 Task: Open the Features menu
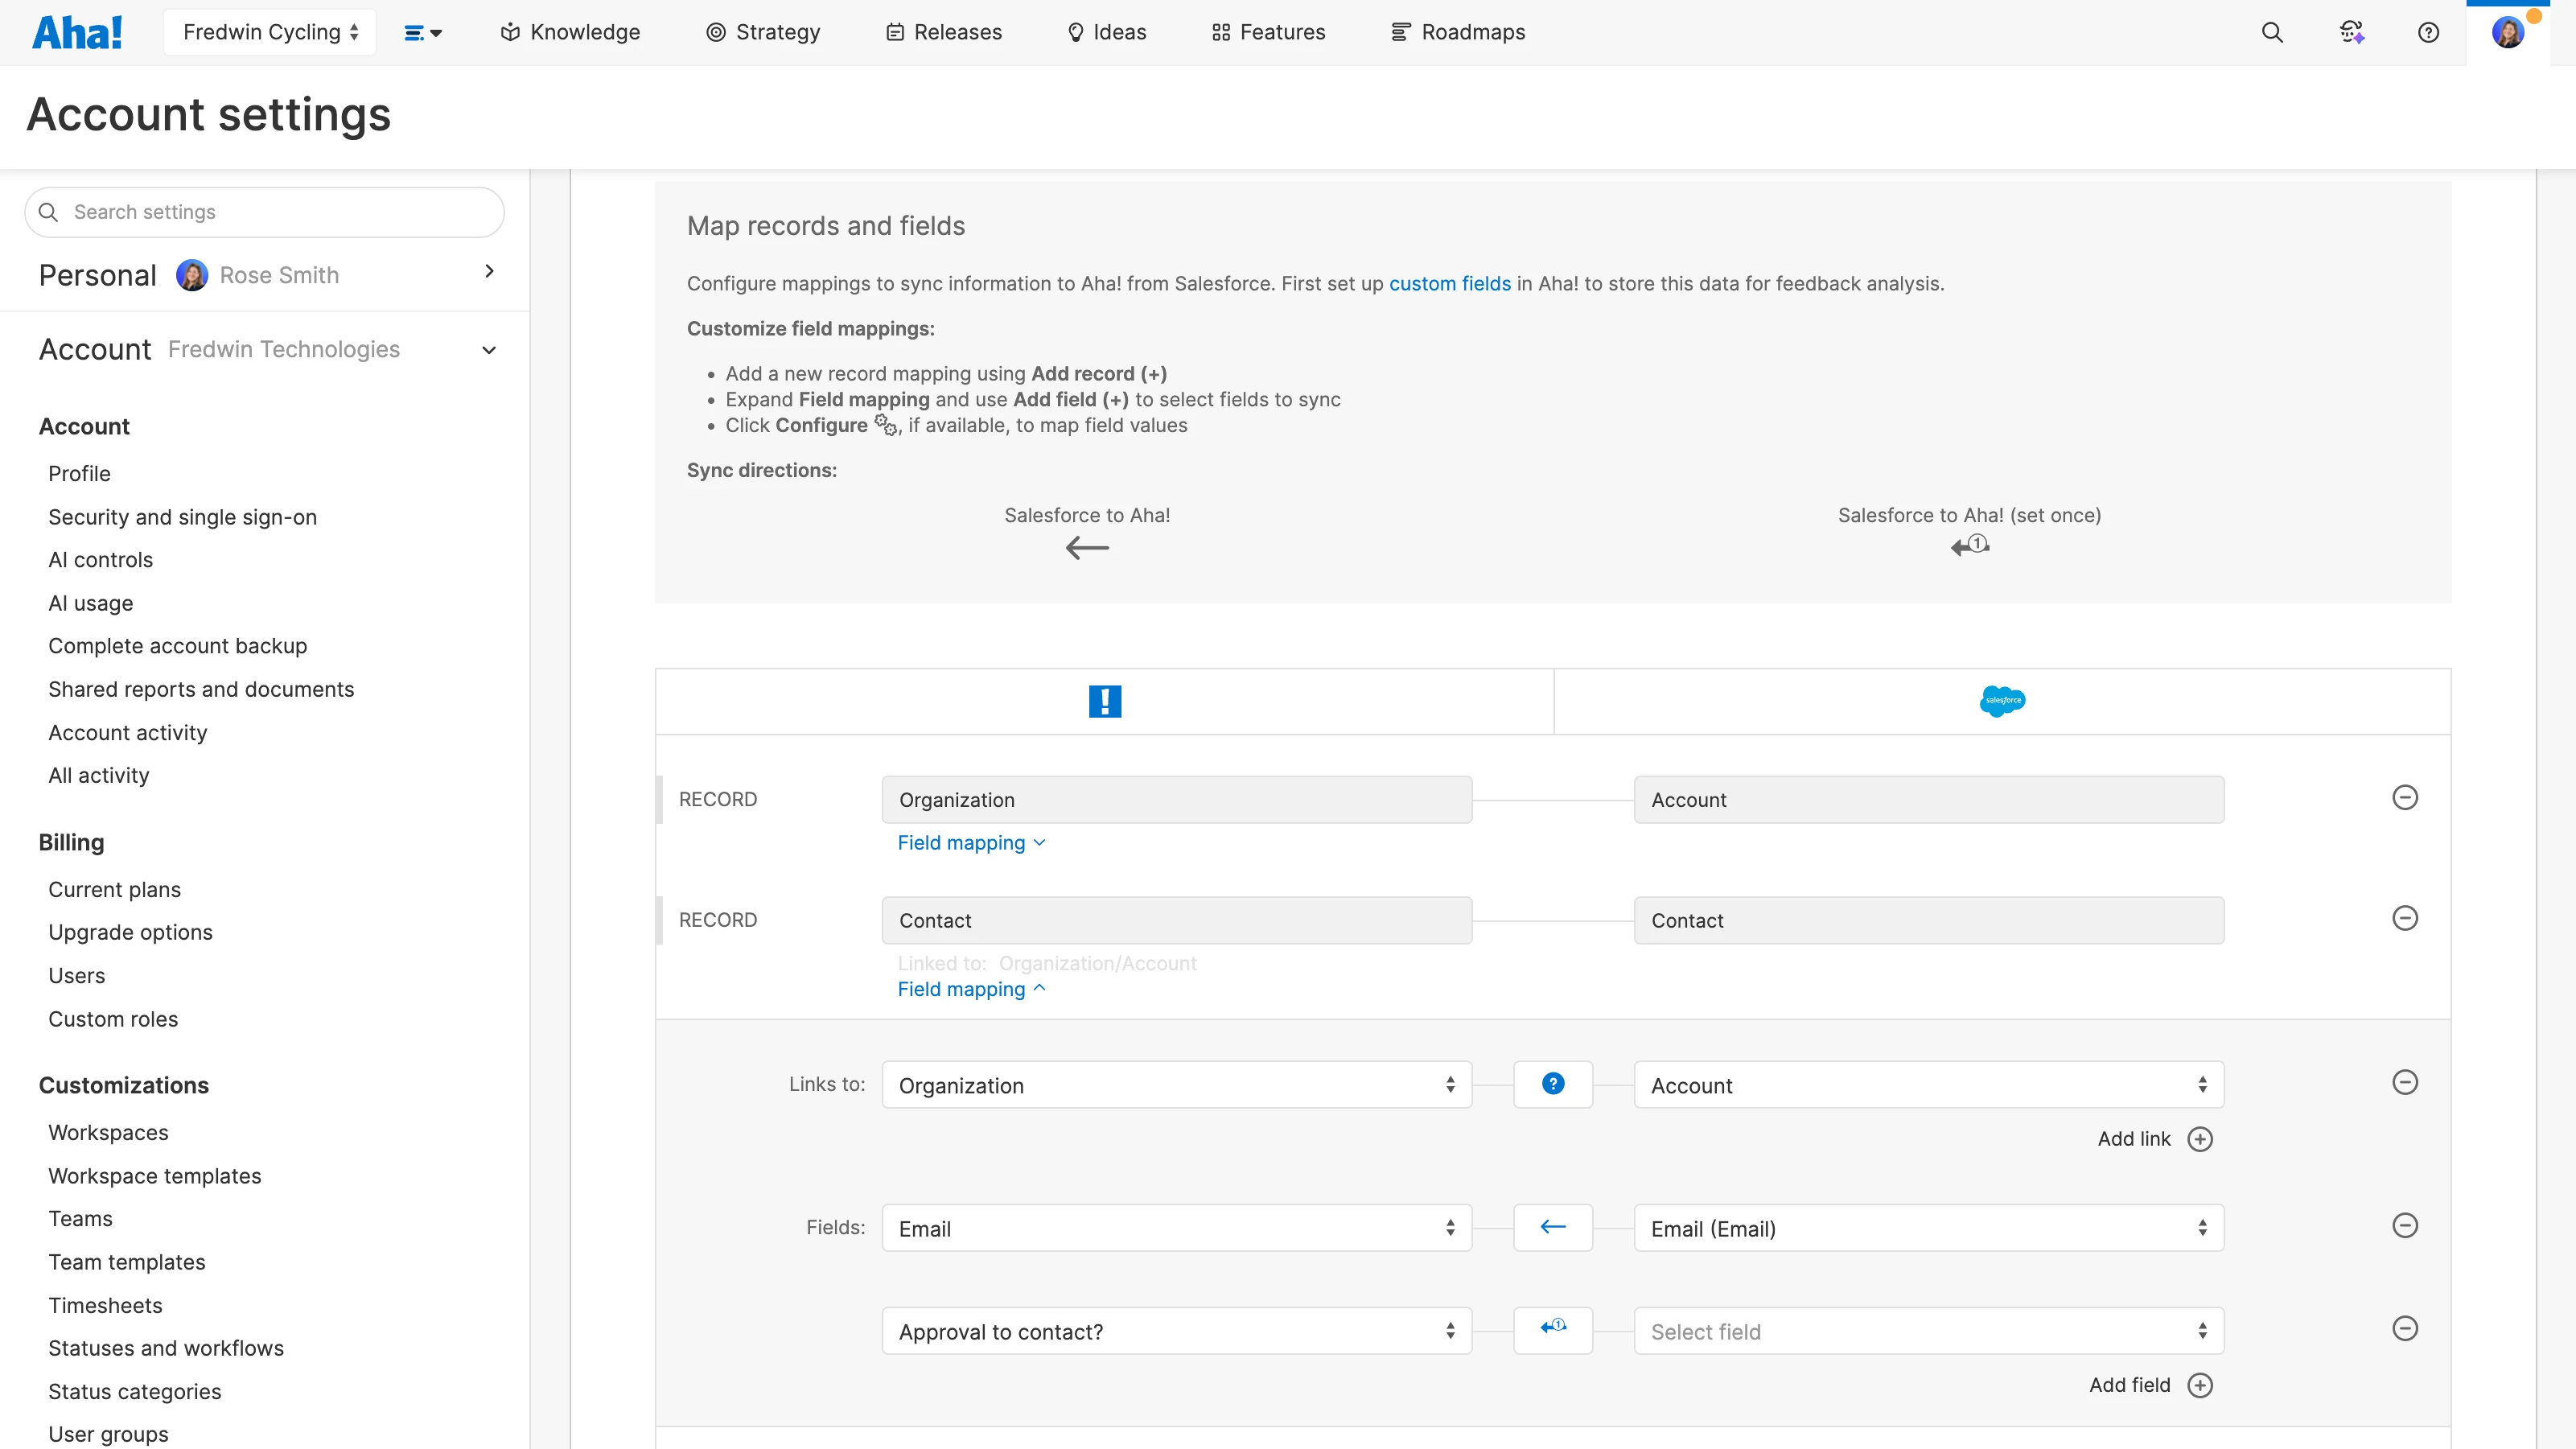click(x=1268, y=32)
